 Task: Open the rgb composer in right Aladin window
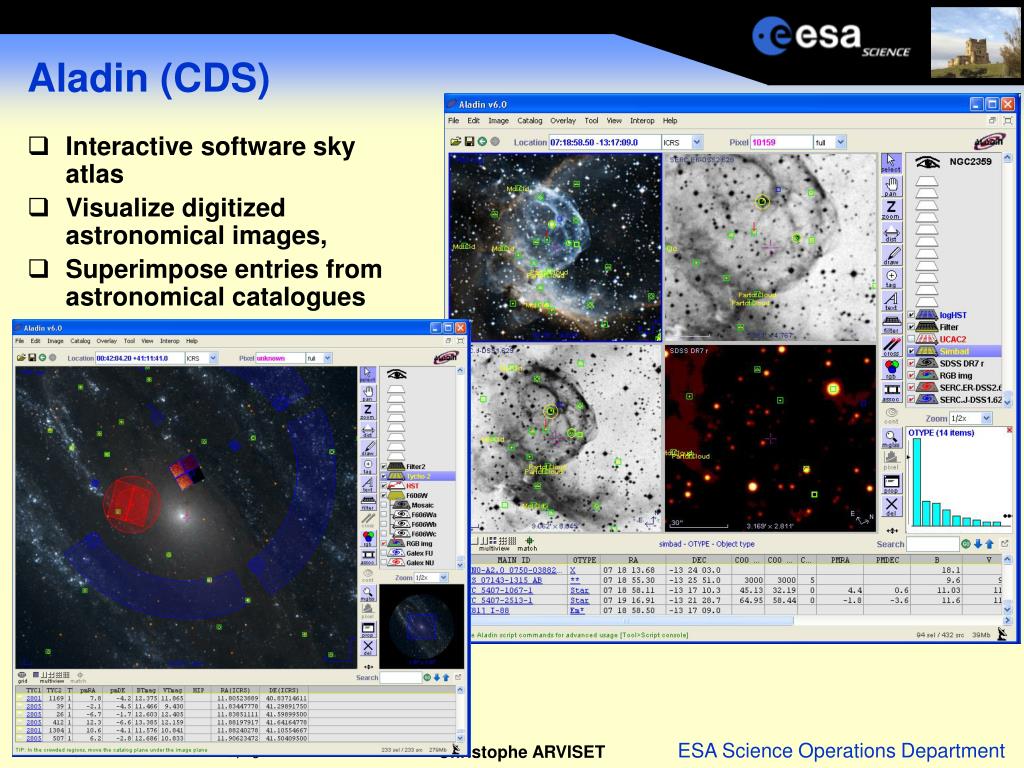click(x=891, y=370)
